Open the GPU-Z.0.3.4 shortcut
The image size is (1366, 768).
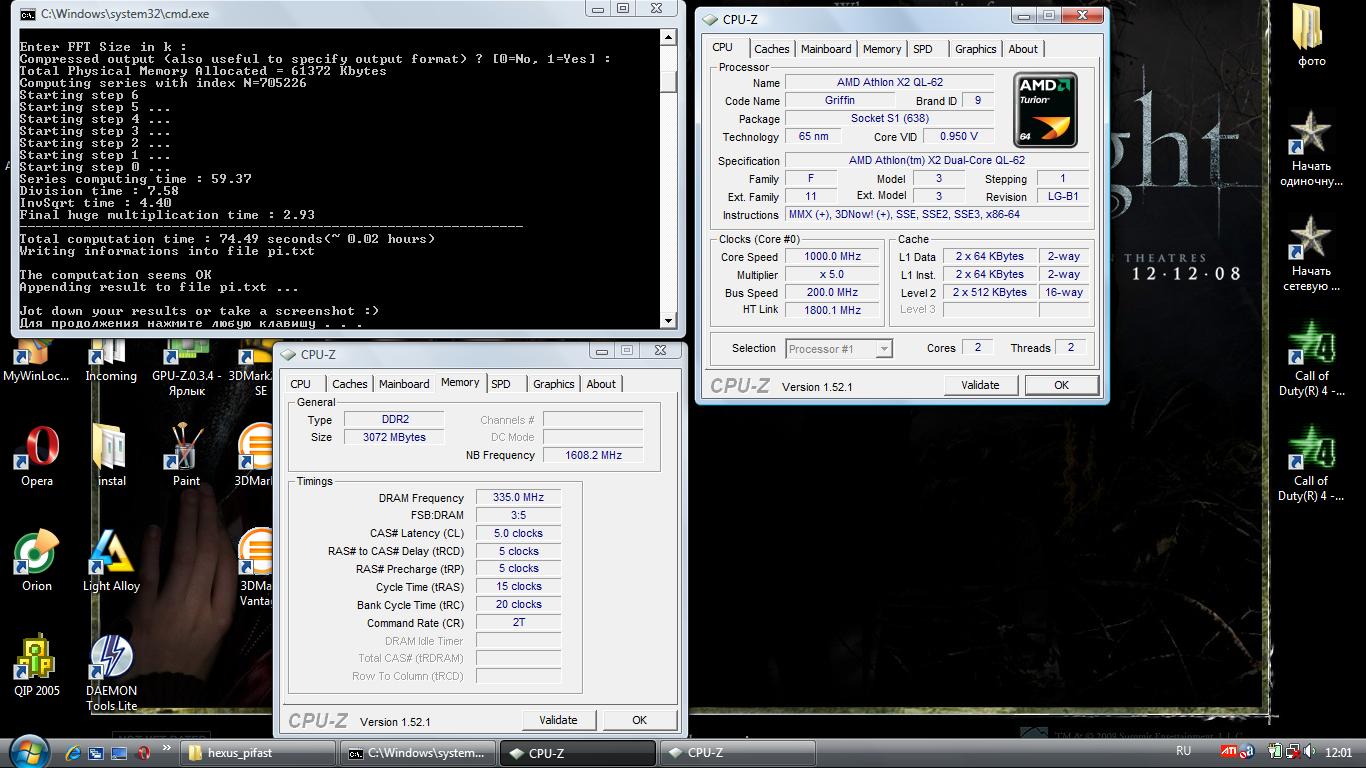point(186,370)
